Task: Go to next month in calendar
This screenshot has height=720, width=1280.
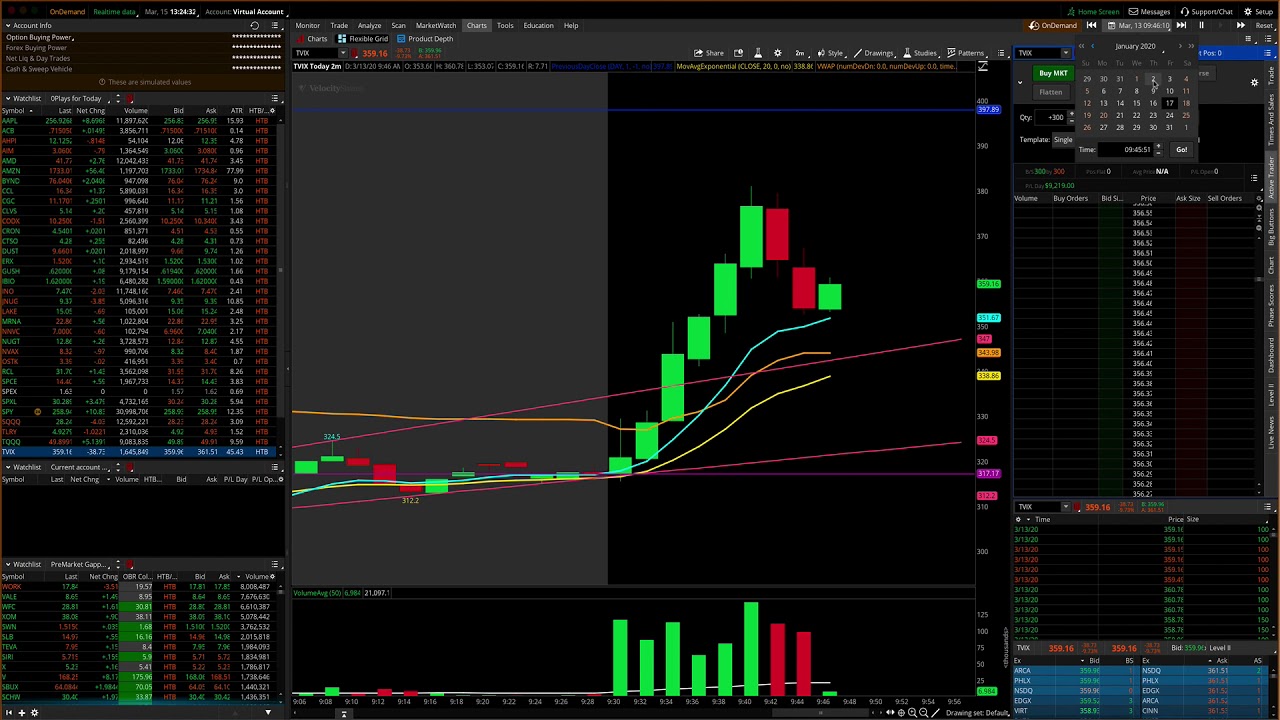Action: [1179, 46]
